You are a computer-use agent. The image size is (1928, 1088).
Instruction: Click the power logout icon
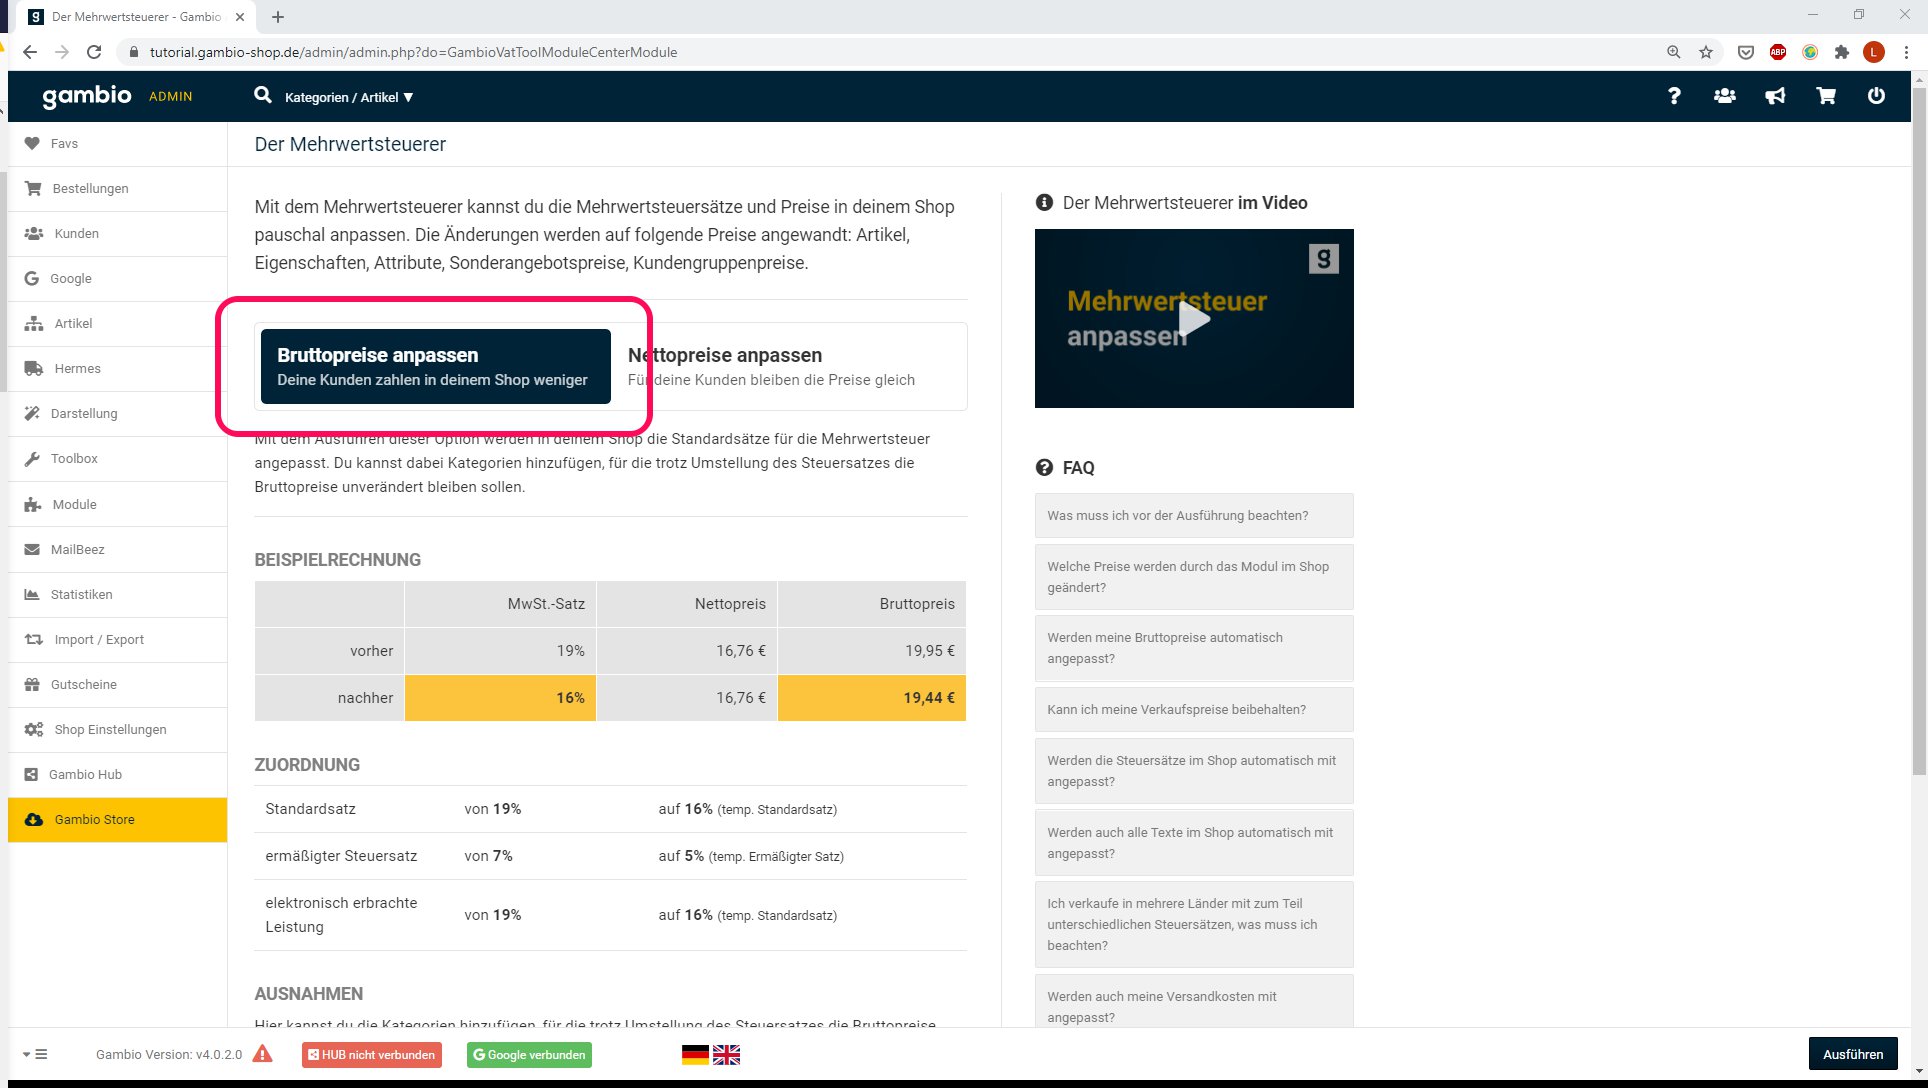point(1876,96)
